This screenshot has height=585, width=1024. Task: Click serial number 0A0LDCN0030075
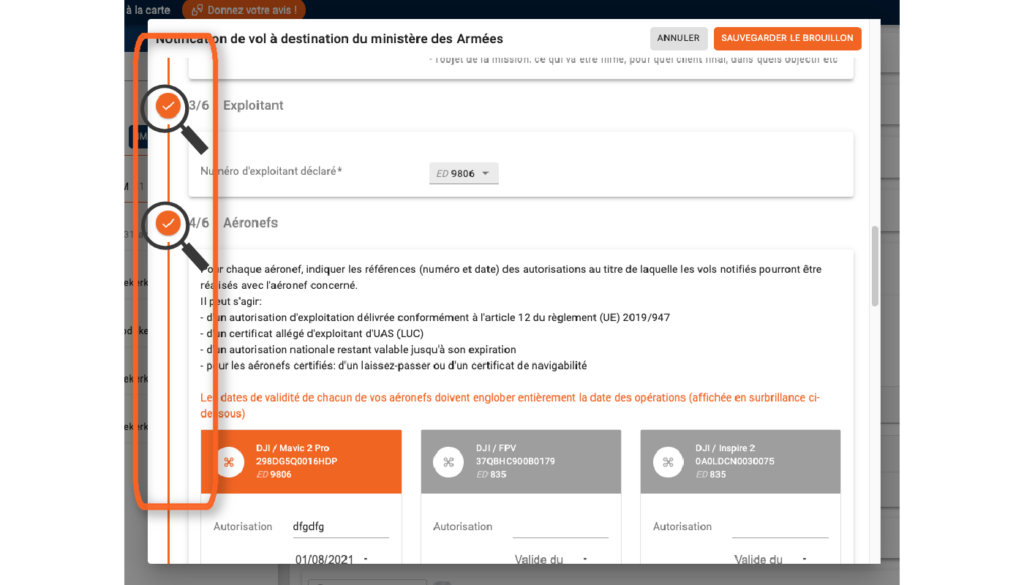click(x=735, y=461)
